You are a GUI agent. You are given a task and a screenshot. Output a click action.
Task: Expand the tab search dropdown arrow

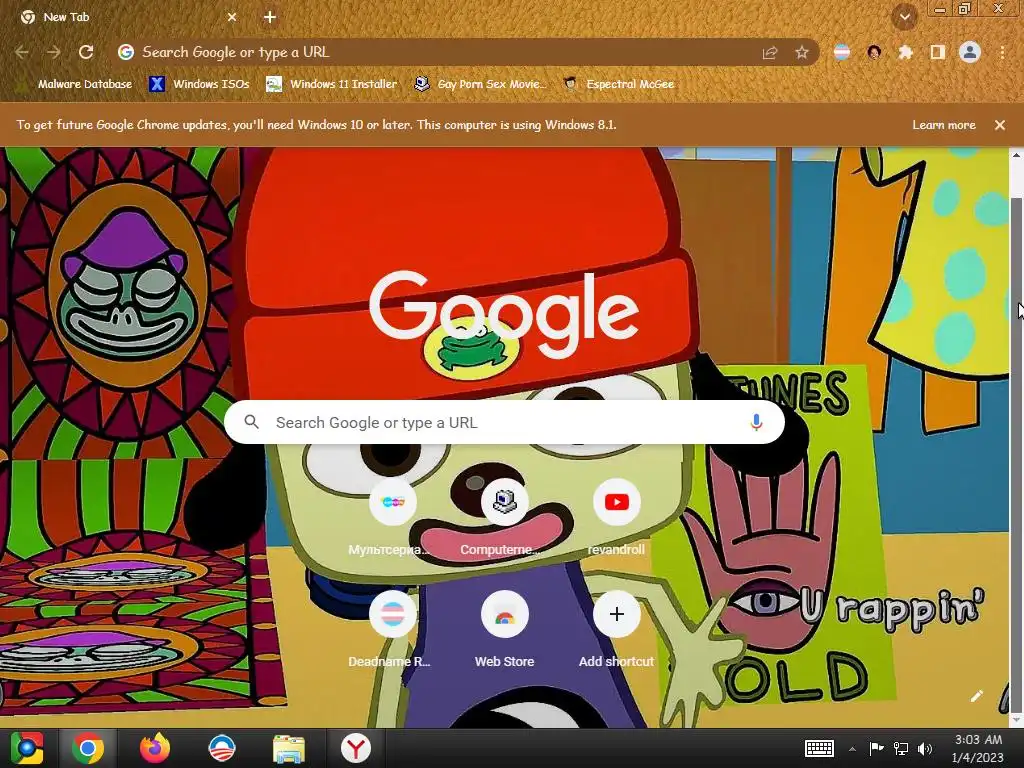[x=905, y=17]
